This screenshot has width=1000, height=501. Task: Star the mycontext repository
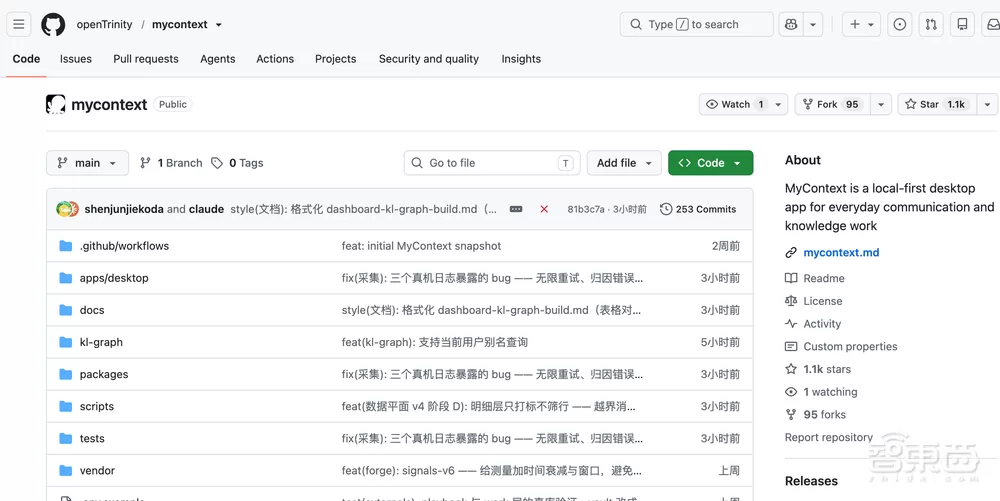(937, 105)
